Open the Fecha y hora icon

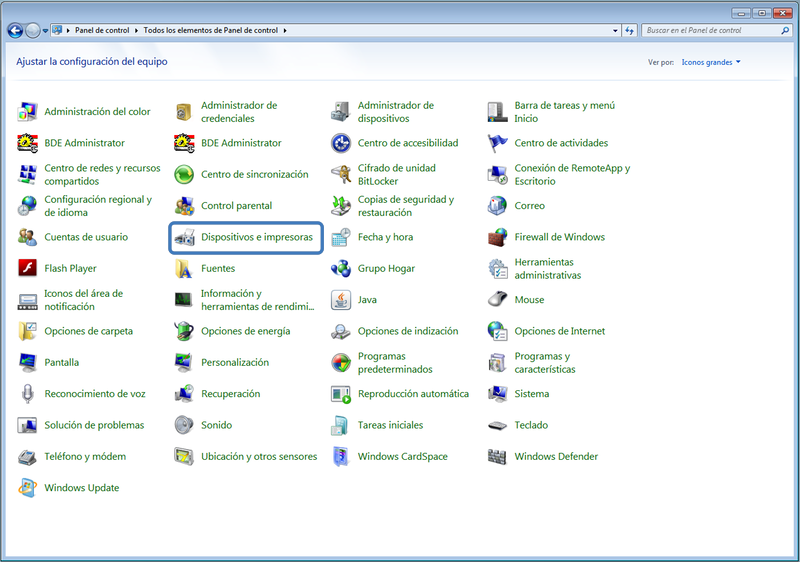(x=340, y=237)
